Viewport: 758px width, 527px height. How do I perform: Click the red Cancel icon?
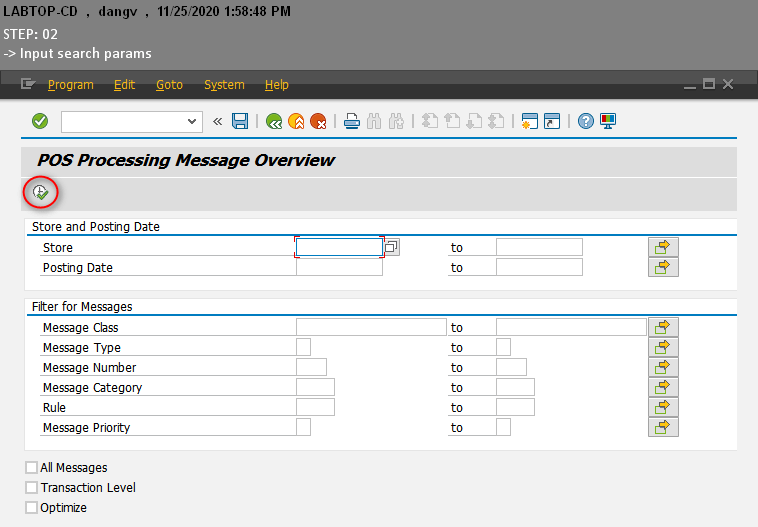tap(318, 121)
